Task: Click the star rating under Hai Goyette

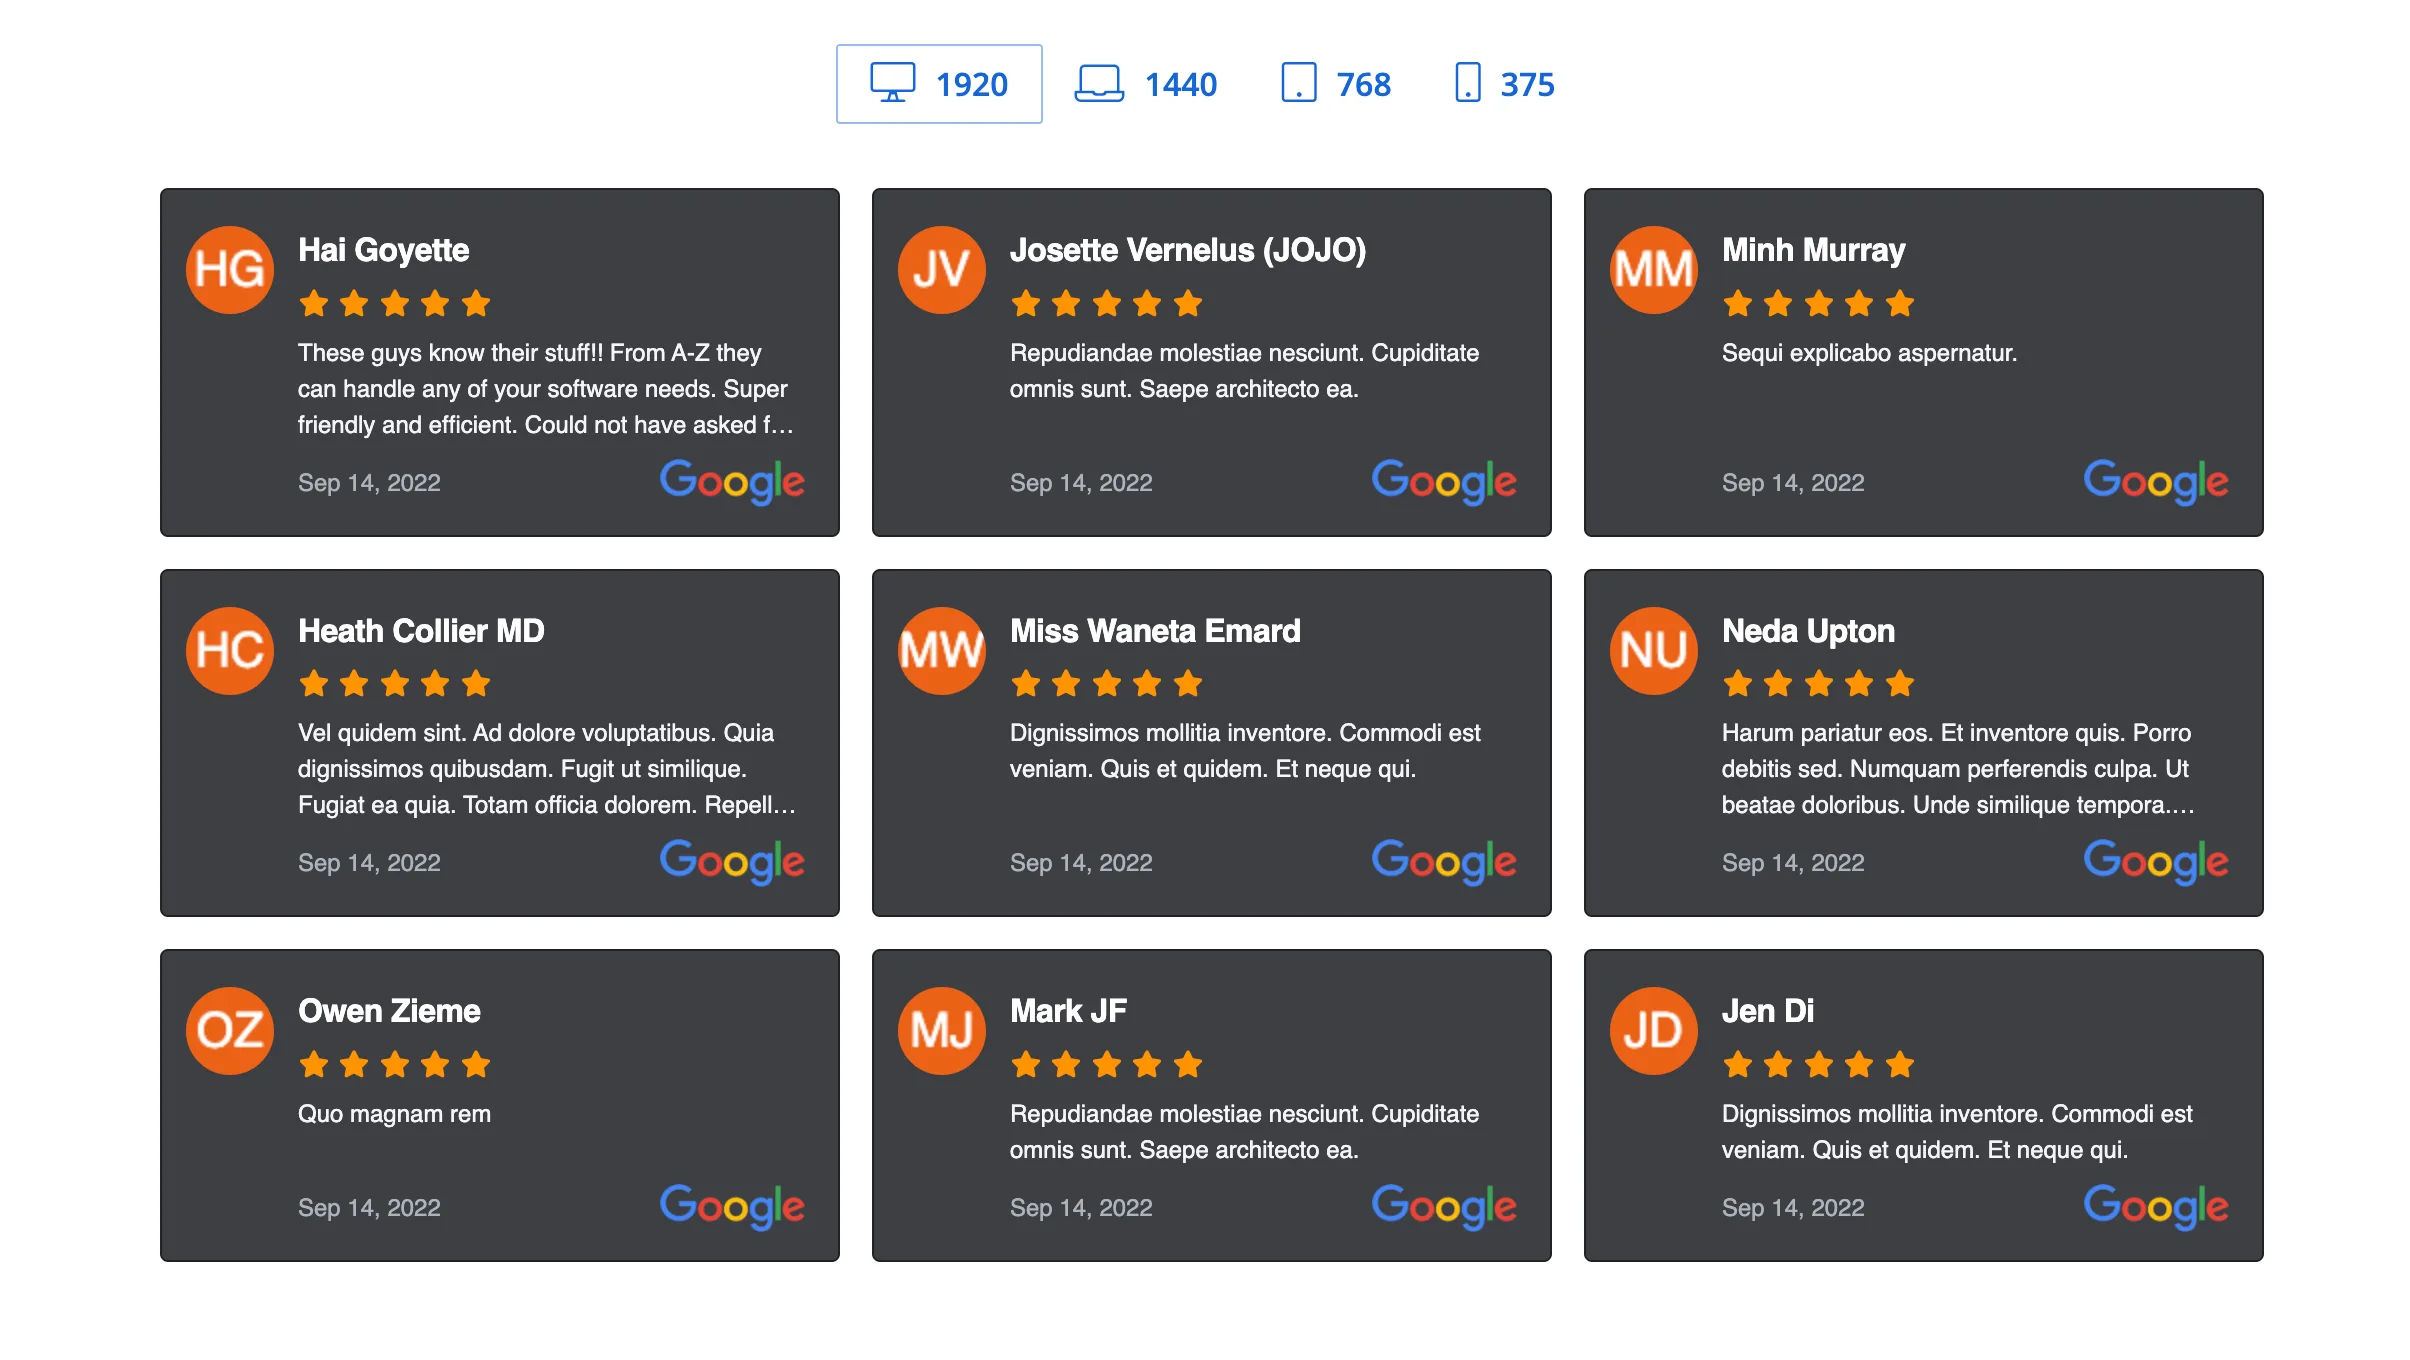Action: pos(395,303)
